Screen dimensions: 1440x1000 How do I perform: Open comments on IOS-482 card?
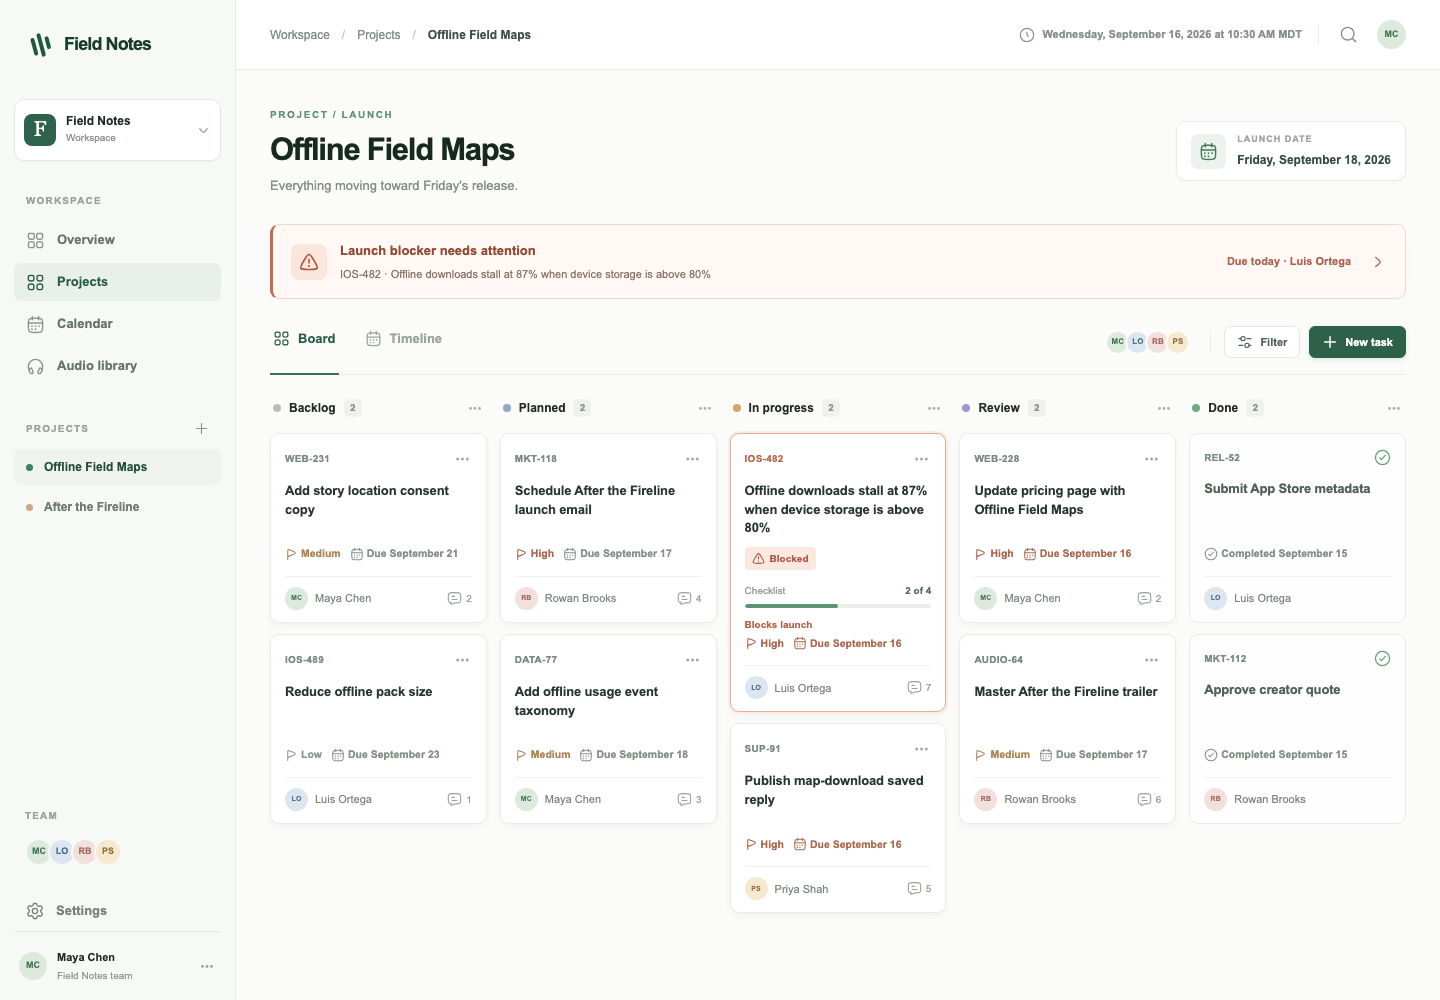[x=919, y=688]
